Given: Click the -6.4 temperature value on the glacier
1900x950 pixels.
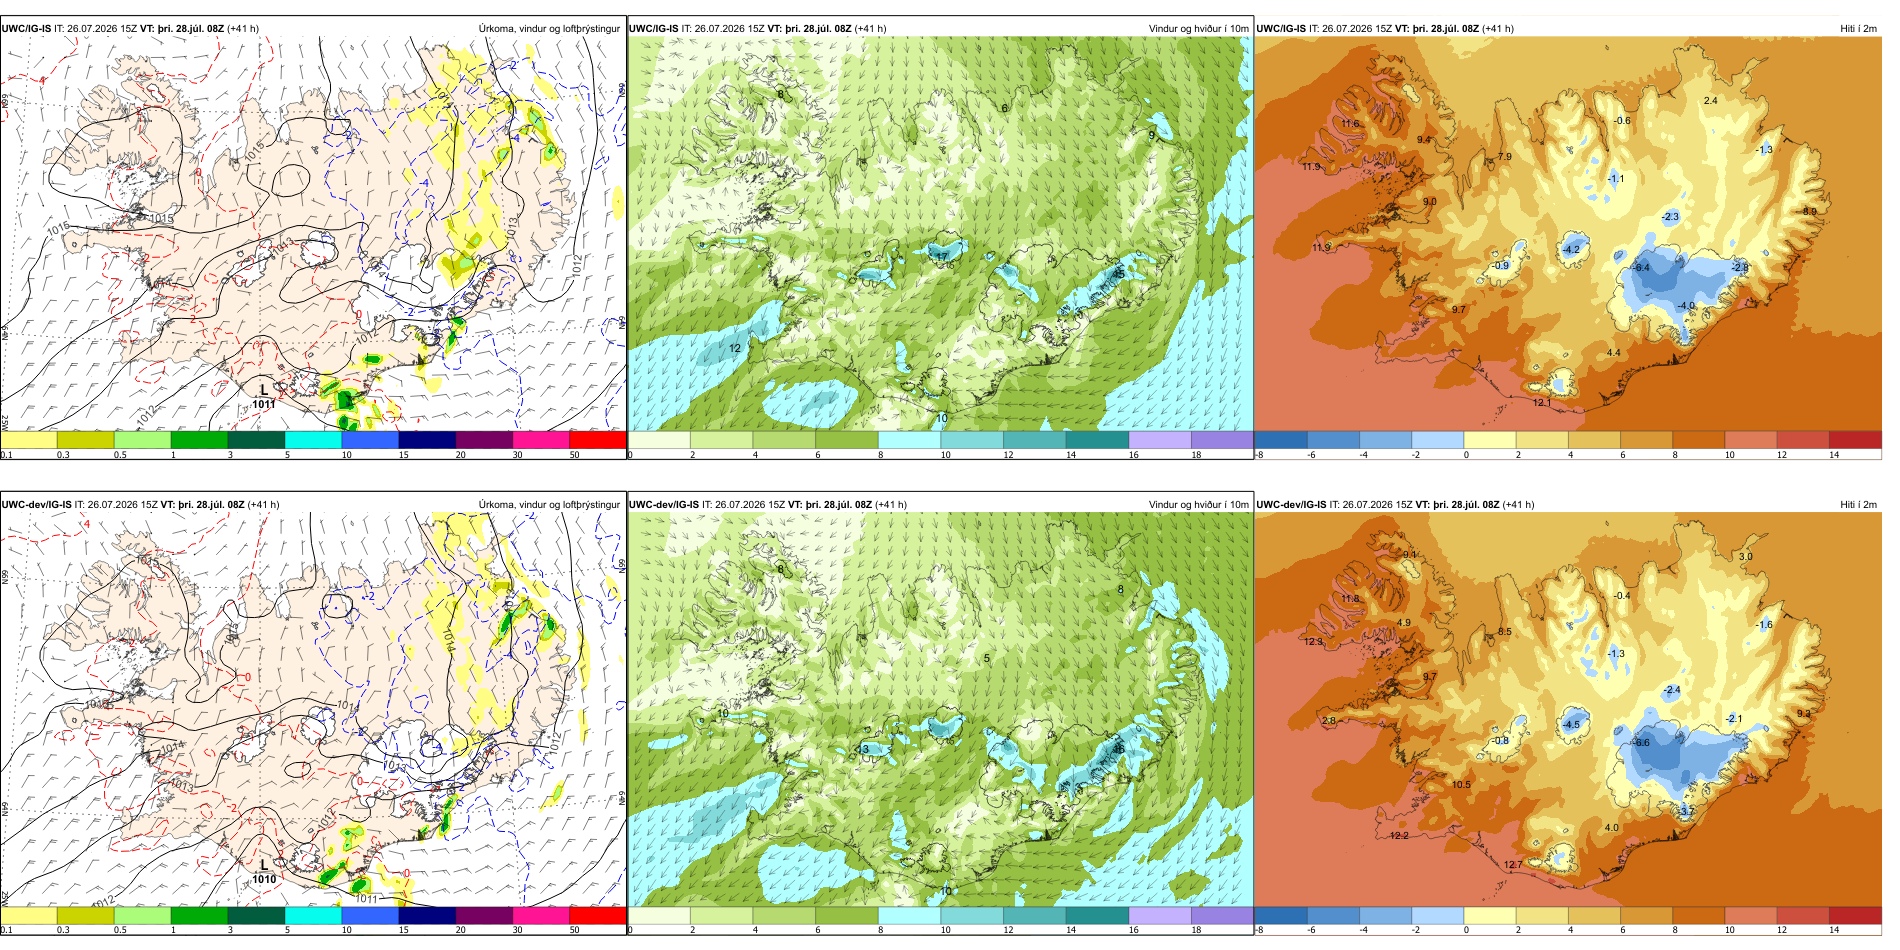Looking at the screenshot, I should (x=1642, y=268).
